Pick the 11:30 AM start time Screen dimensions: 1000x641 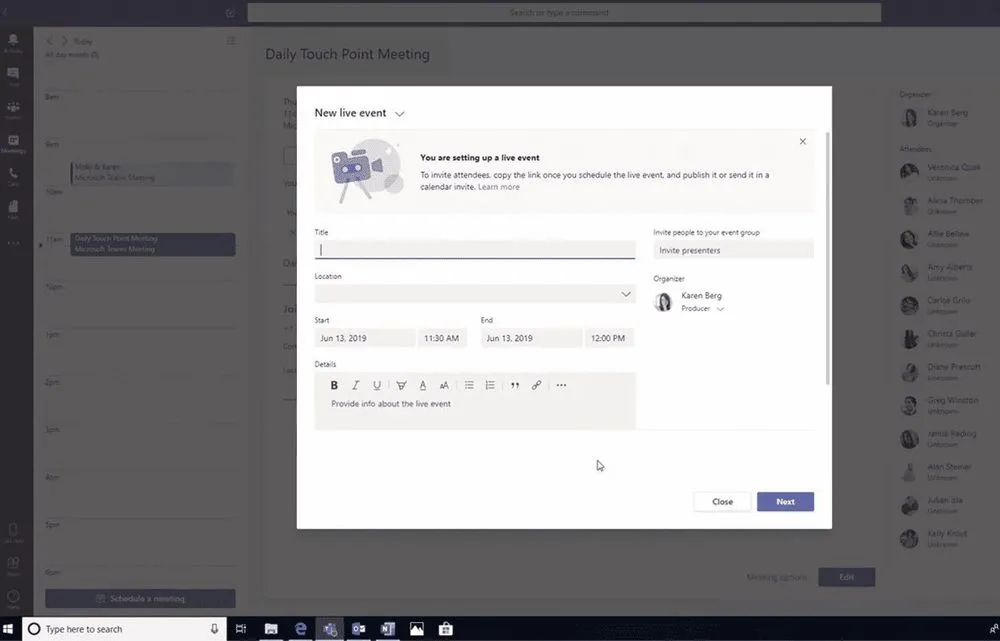click(x=440, y=338)
